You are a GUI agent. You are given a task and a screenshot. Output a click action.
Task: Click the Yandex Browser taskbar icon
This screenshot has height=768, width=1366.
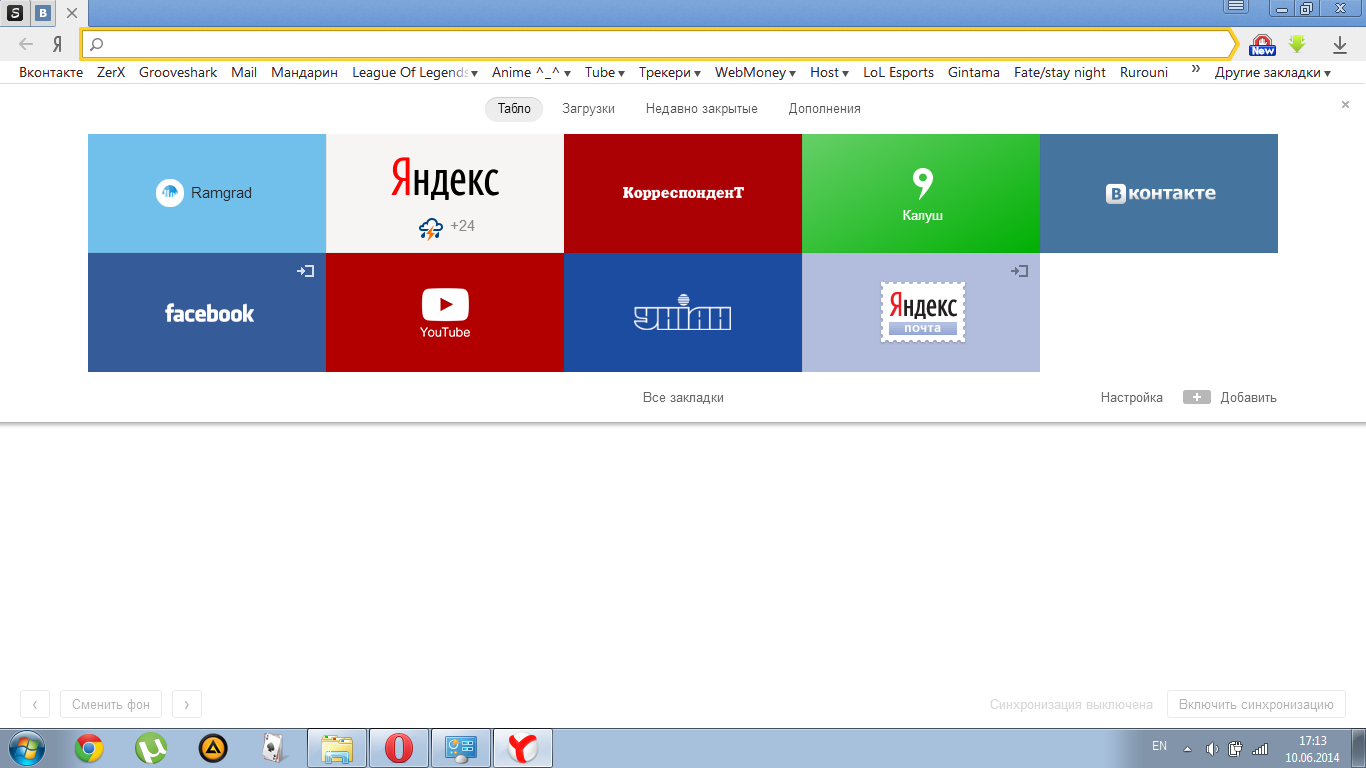tap(523, 748)
